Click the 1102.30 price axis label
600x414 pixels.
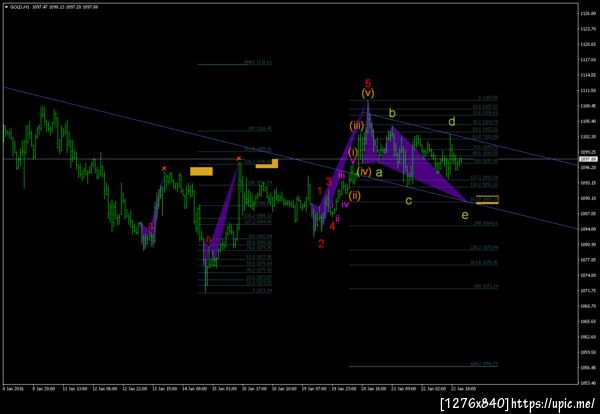pos(589,137)
